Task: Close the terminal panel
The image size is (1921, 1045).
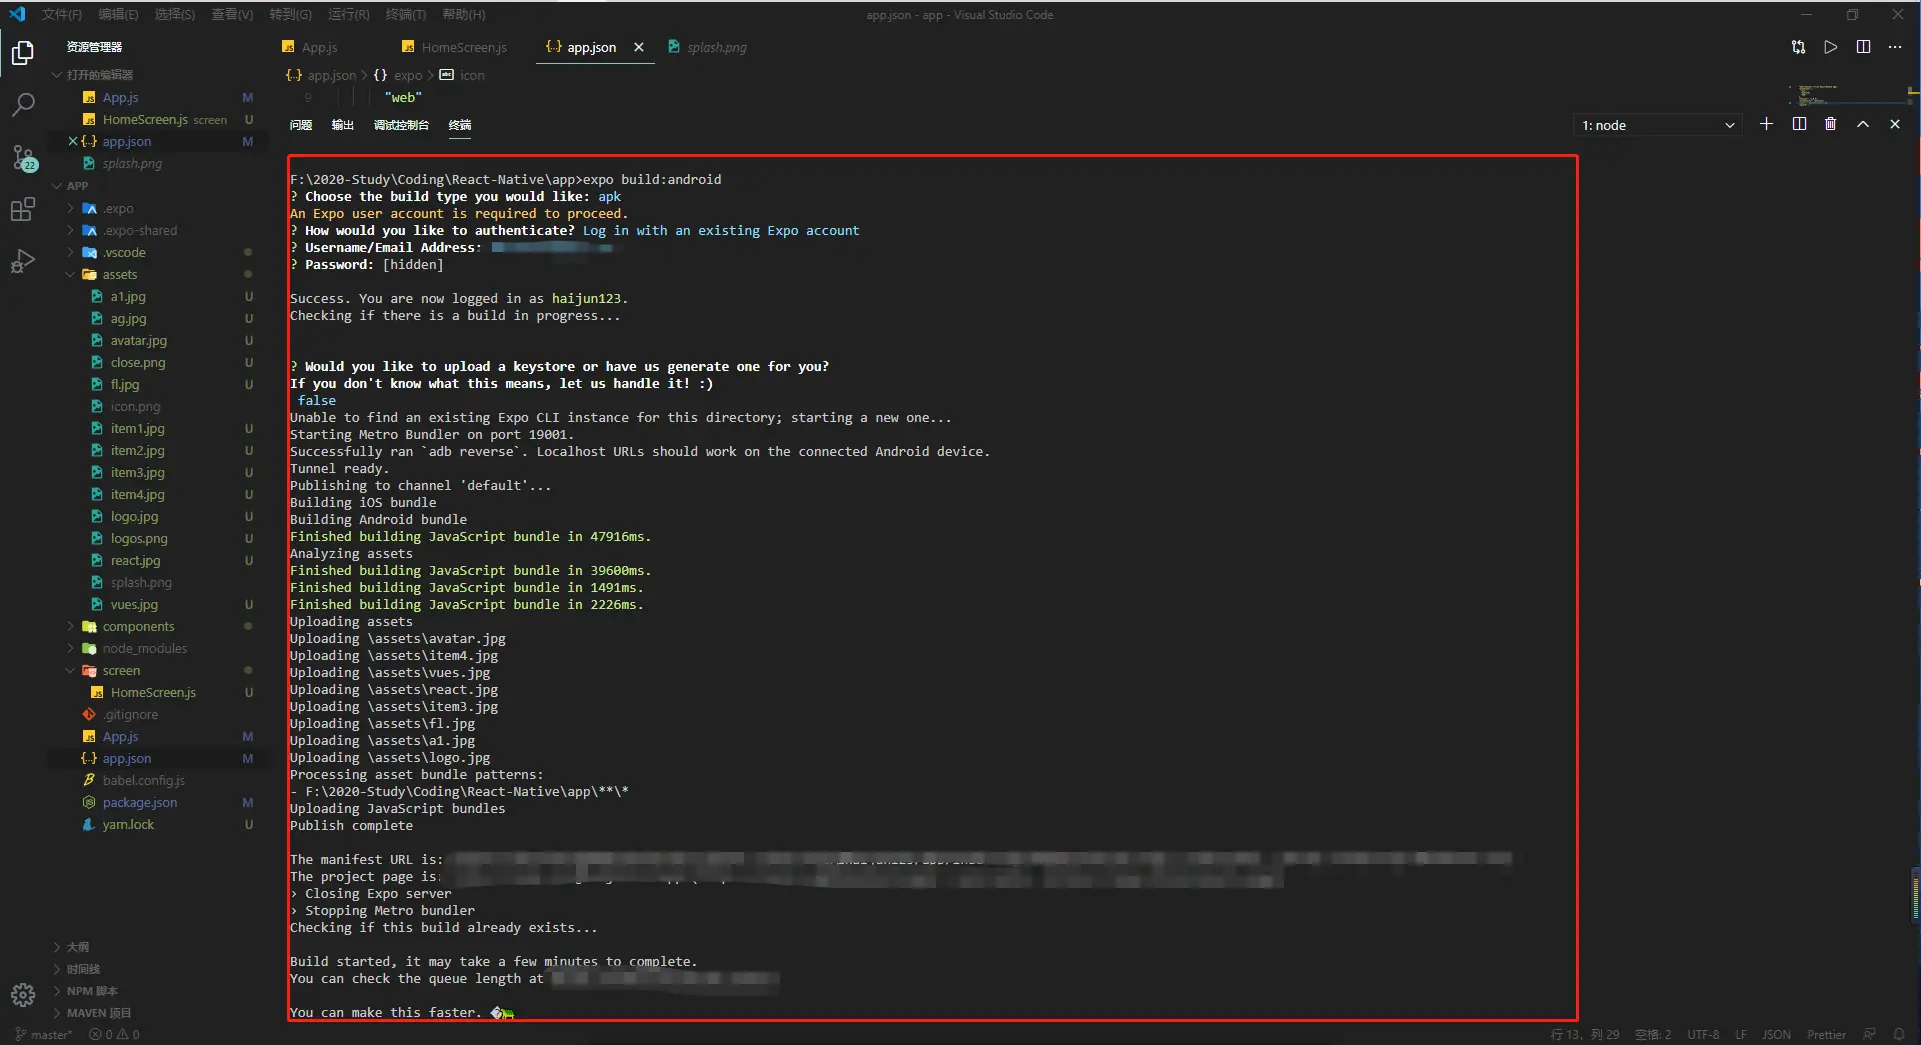Action: pyautogui.click(x=1894, y=124)
